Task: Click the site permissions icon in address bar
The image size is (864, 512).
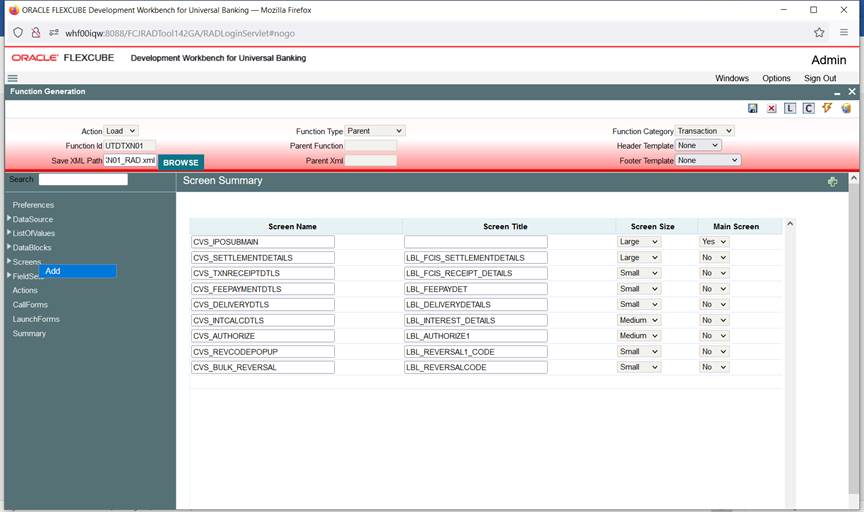Action: 53,33
